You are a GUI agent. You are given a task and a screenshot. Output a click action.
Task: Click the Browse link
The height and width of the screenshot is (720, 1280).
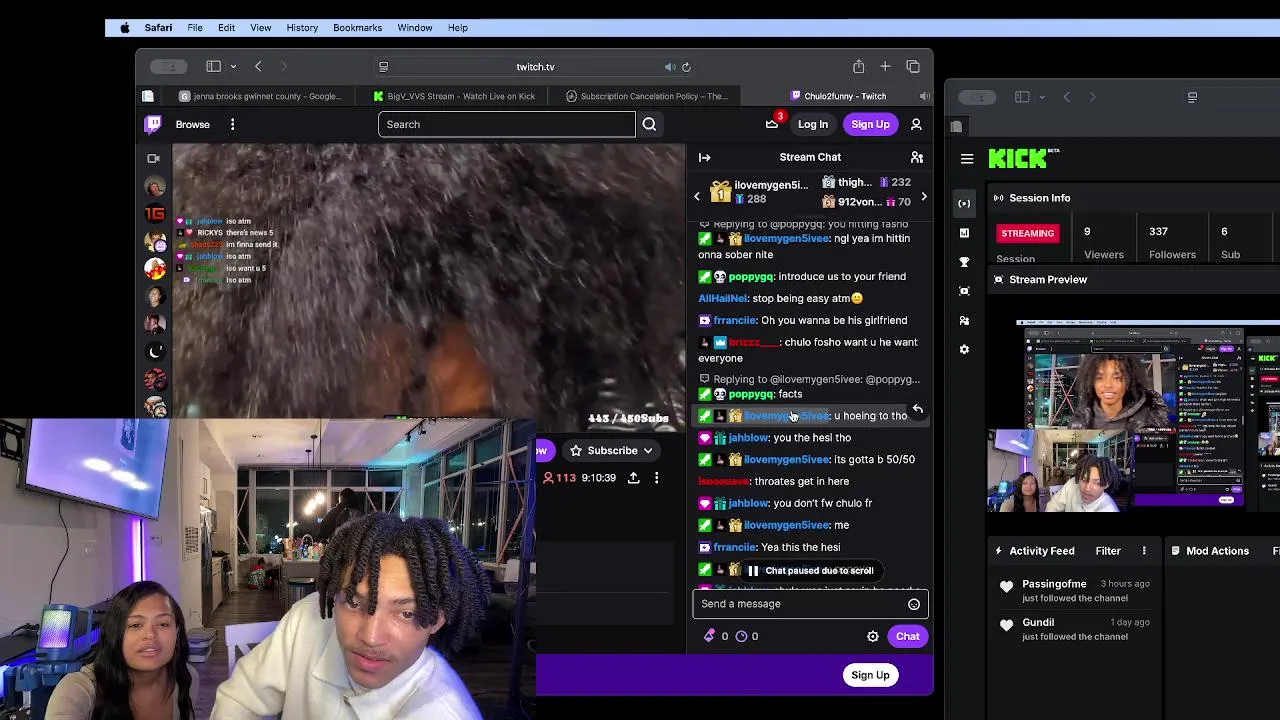coord(193,124)
